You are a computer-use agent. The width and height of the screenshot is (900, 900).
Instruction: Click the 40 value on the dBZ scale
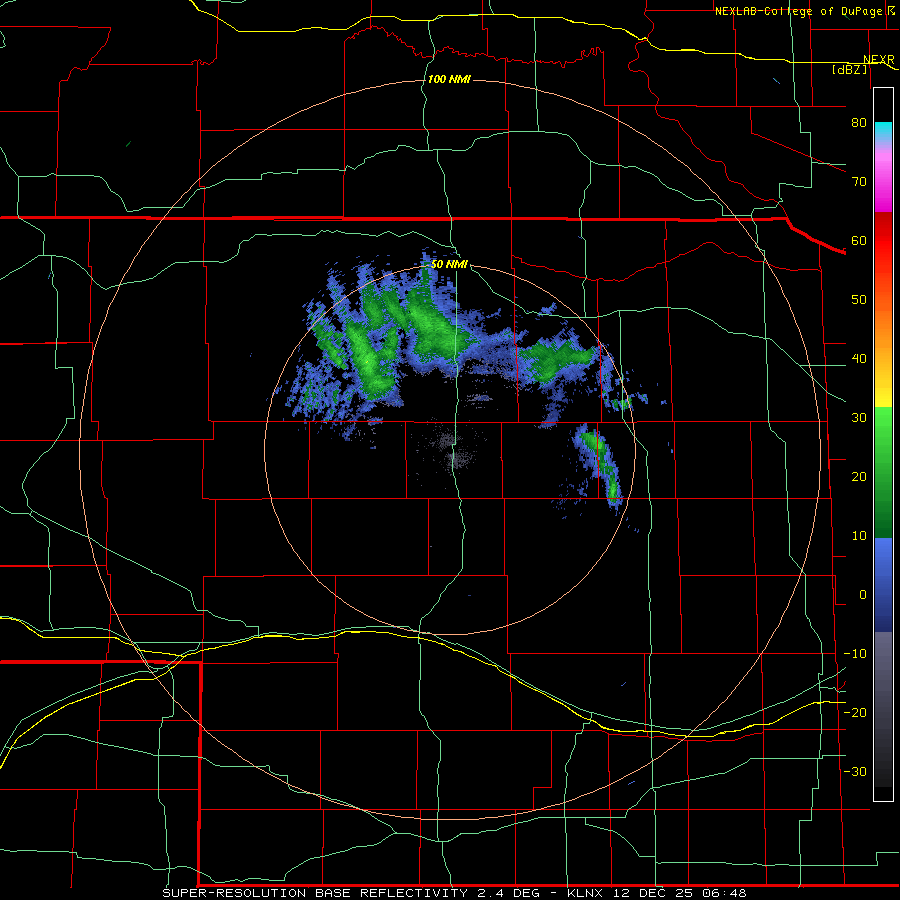[x=859, y=359]
